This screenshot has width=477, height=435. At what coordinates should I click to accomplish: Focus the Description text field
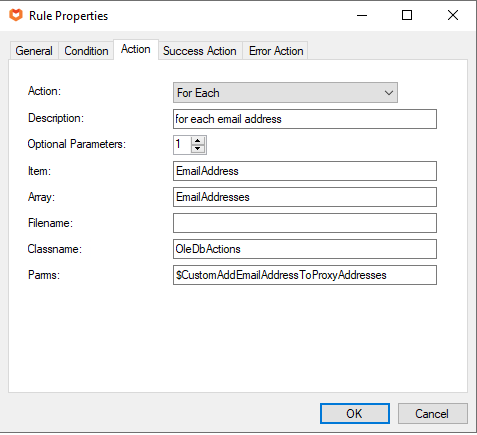(x=305, y=119)
